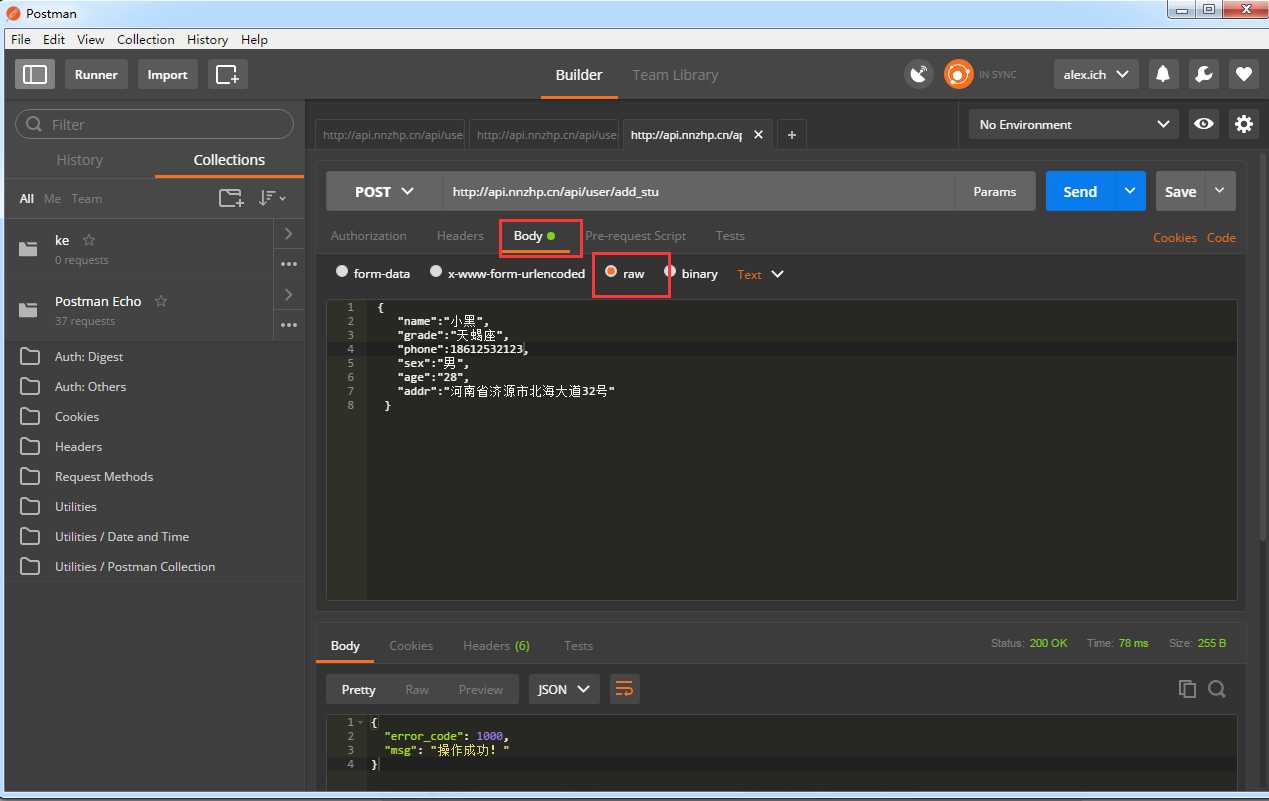
Task: Filter collections by Team
Action: (x=86, y=198)
